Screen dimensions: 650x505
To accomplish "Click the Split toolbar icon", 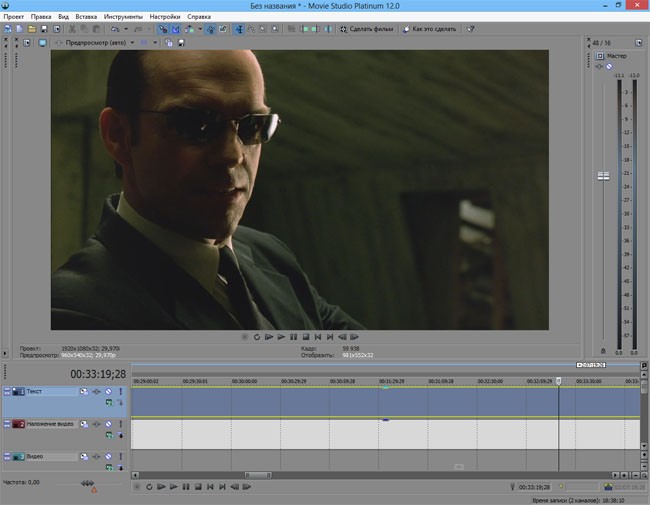I will (x=328, y=29).
